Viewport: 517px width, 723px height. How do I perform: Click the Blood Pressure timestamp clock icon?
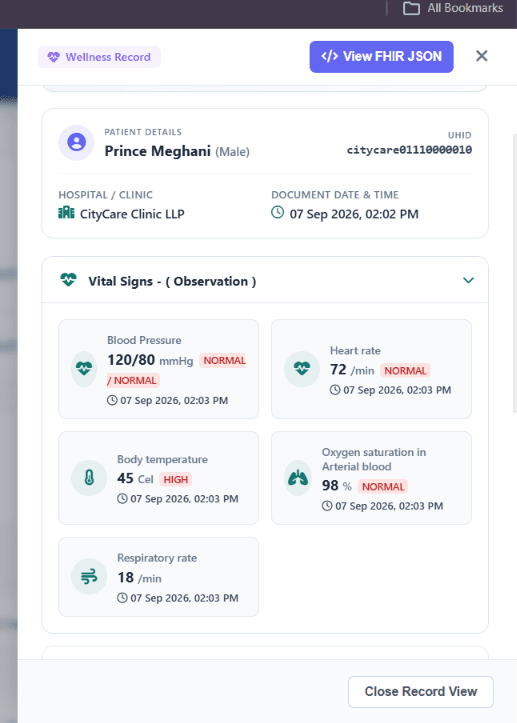[112, 400]
